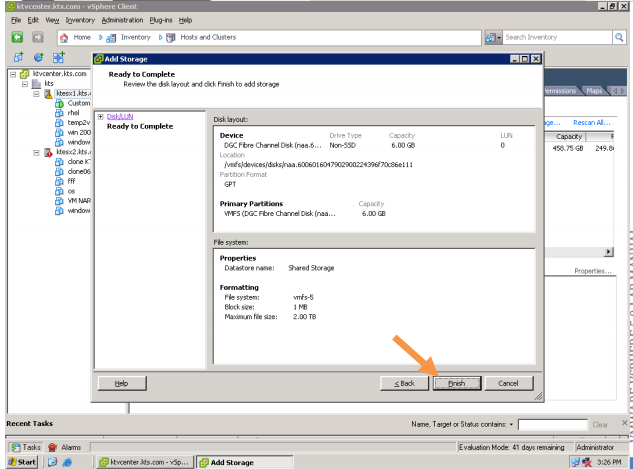Image resolution: width=633 pixels, height=469 pixels.
Task: Click the Inventory icon in breadcrumb bar
Action: (111, 38)
